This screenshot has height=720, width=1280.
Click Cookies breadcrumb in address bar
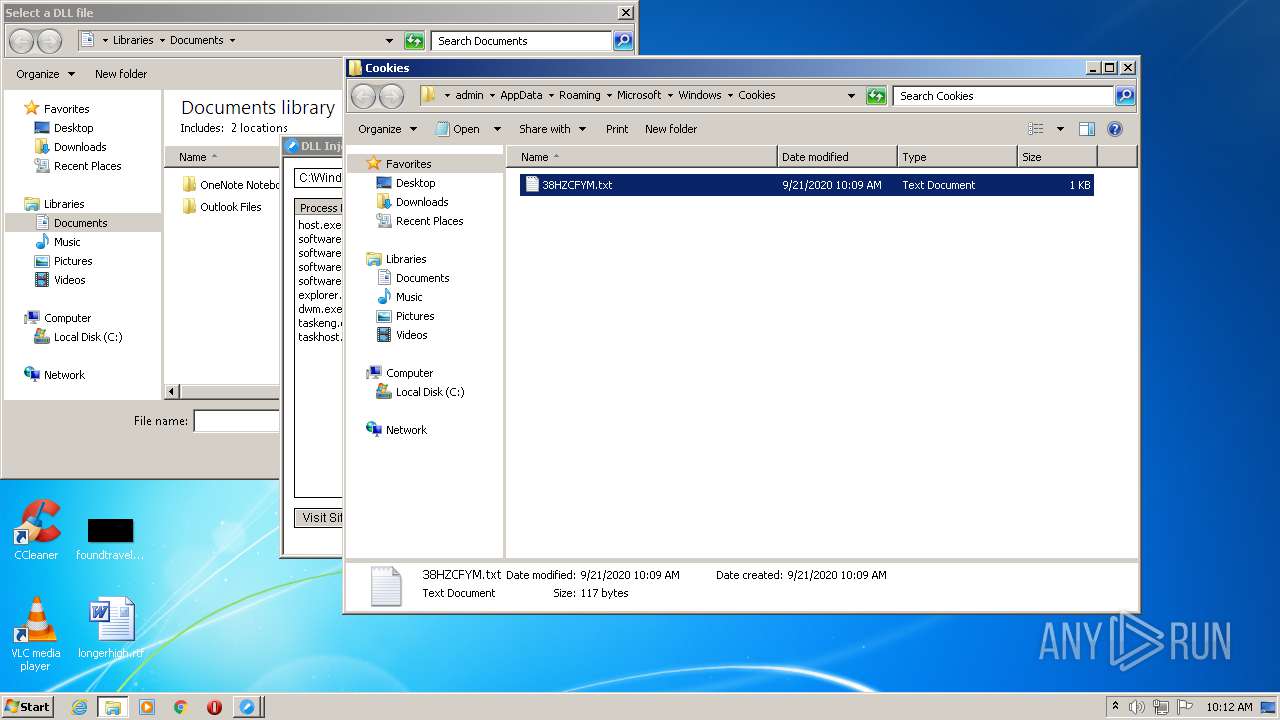757,96
